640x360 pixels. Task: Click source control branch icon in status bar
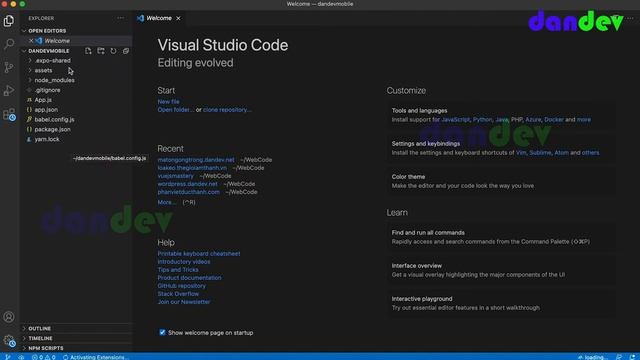click(x=8, y=357)
